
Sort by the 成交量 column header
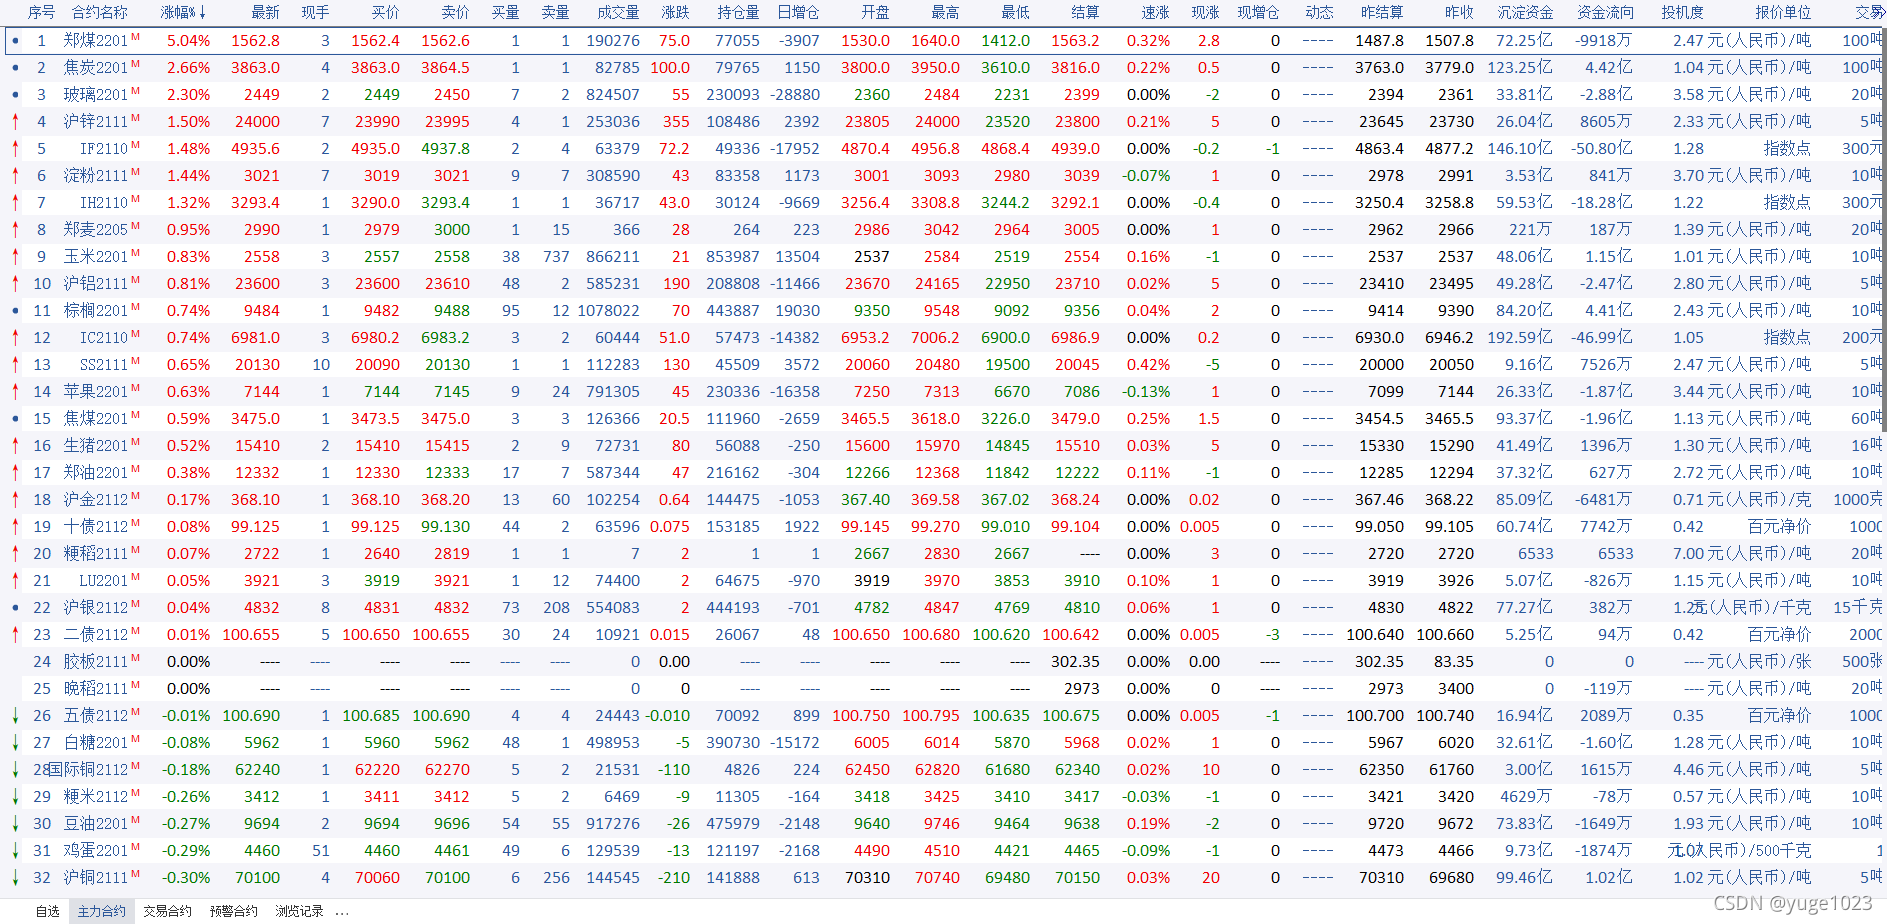coord(618,12)
